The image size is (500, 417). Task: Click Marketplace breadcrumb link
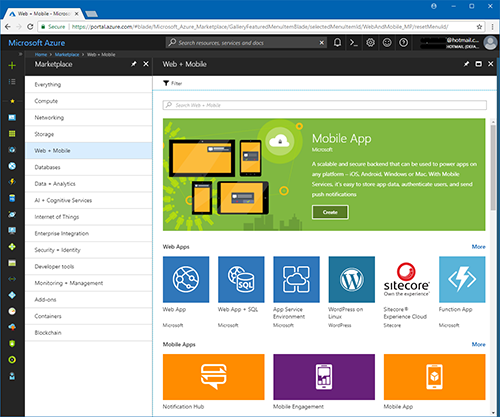67,54
